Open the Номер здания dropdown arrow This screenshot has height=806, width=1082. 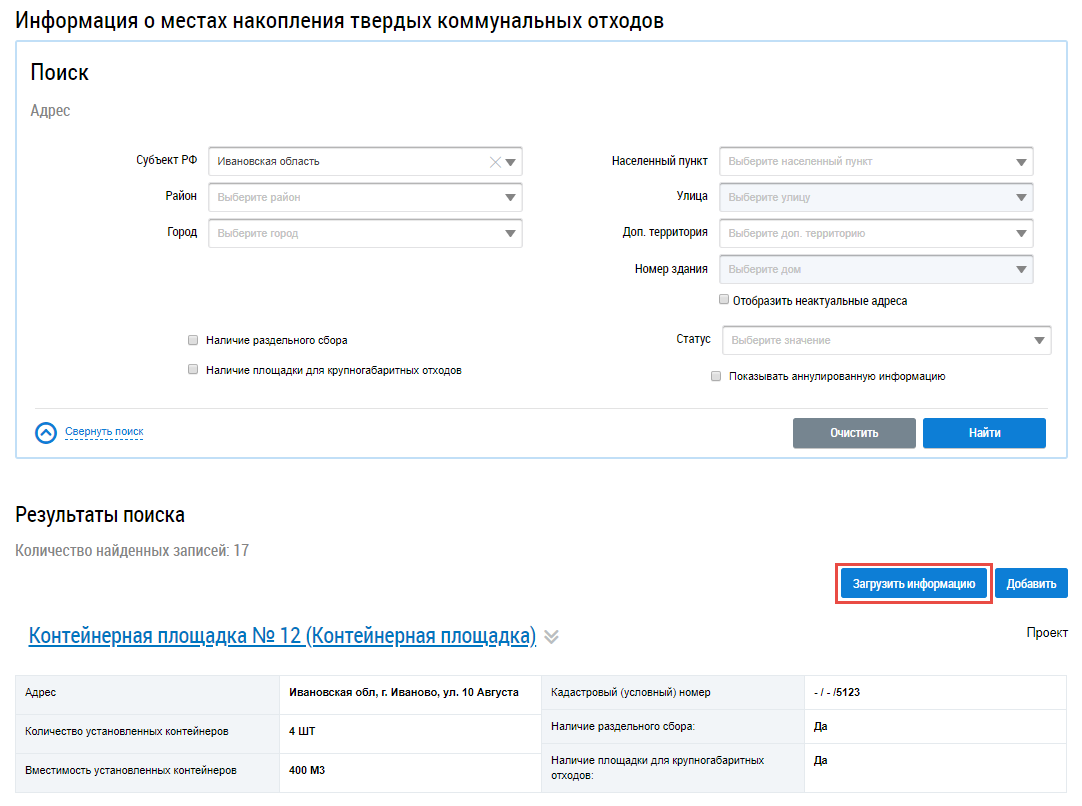[x=1021, y=270]
